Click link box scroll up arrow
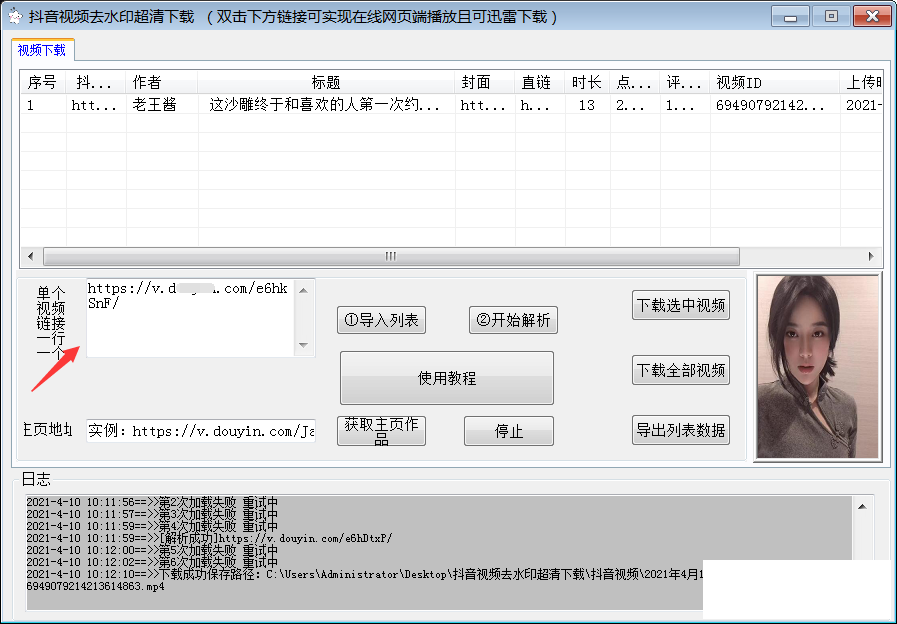 click(x=304, y=291)
